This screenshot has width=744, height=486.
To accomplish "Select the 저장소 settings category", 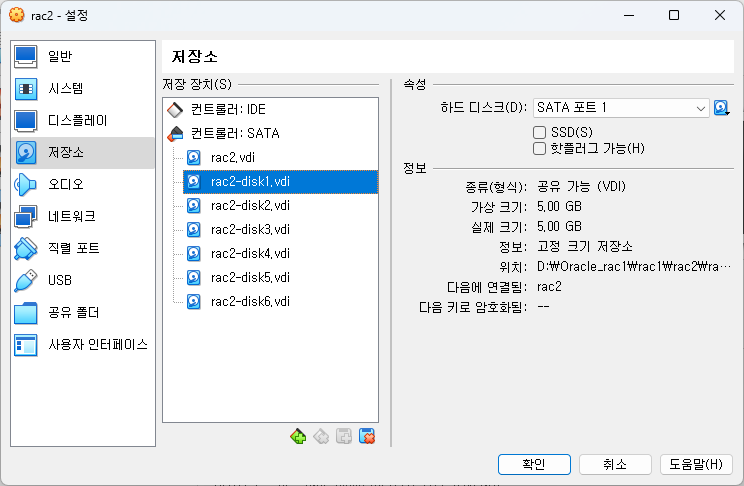I will pyautogui.click(x=83, y=153).
